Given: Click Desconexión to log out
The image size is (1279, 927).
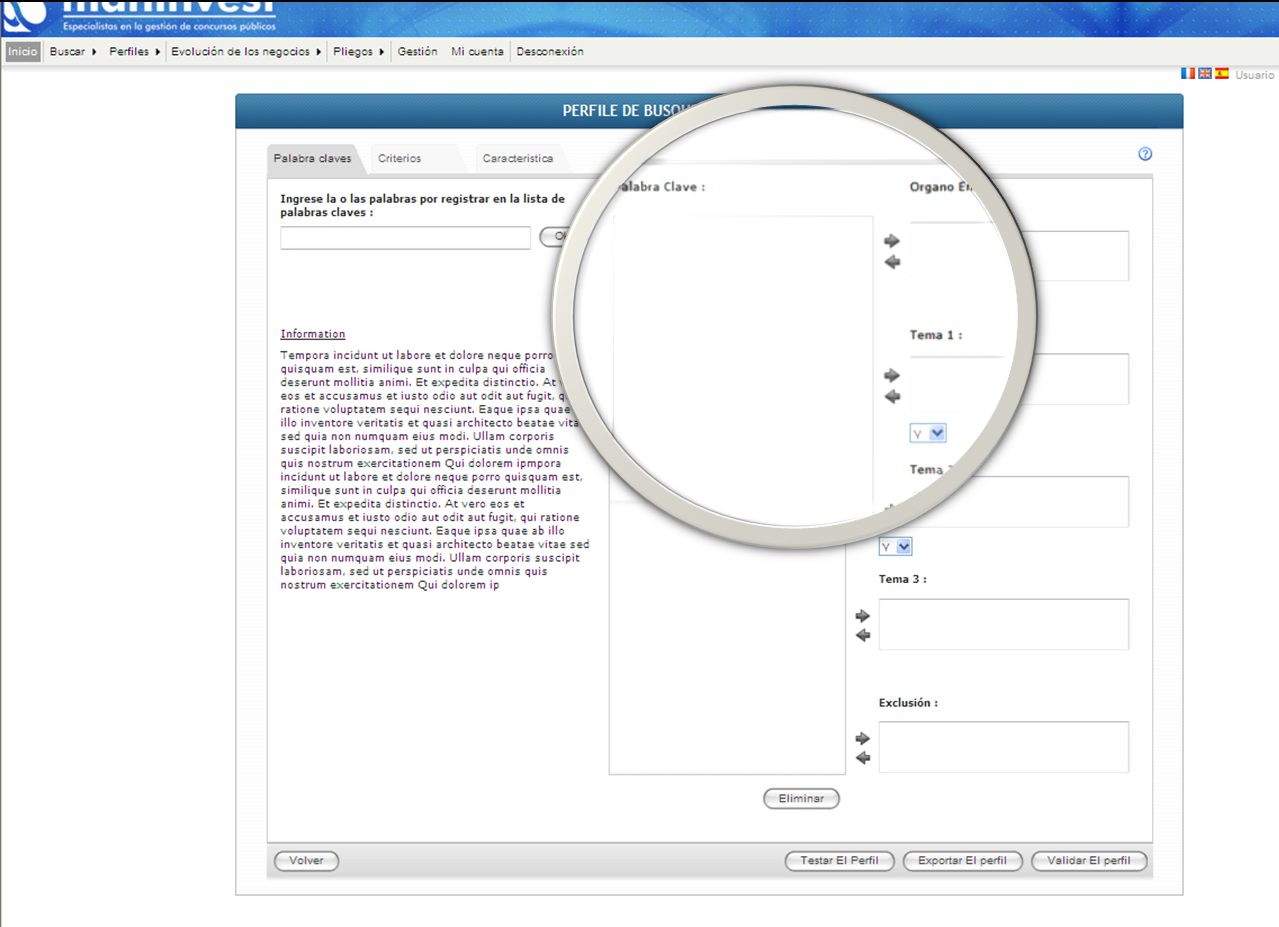Looking at the screenshot, I should coord(550,52).
